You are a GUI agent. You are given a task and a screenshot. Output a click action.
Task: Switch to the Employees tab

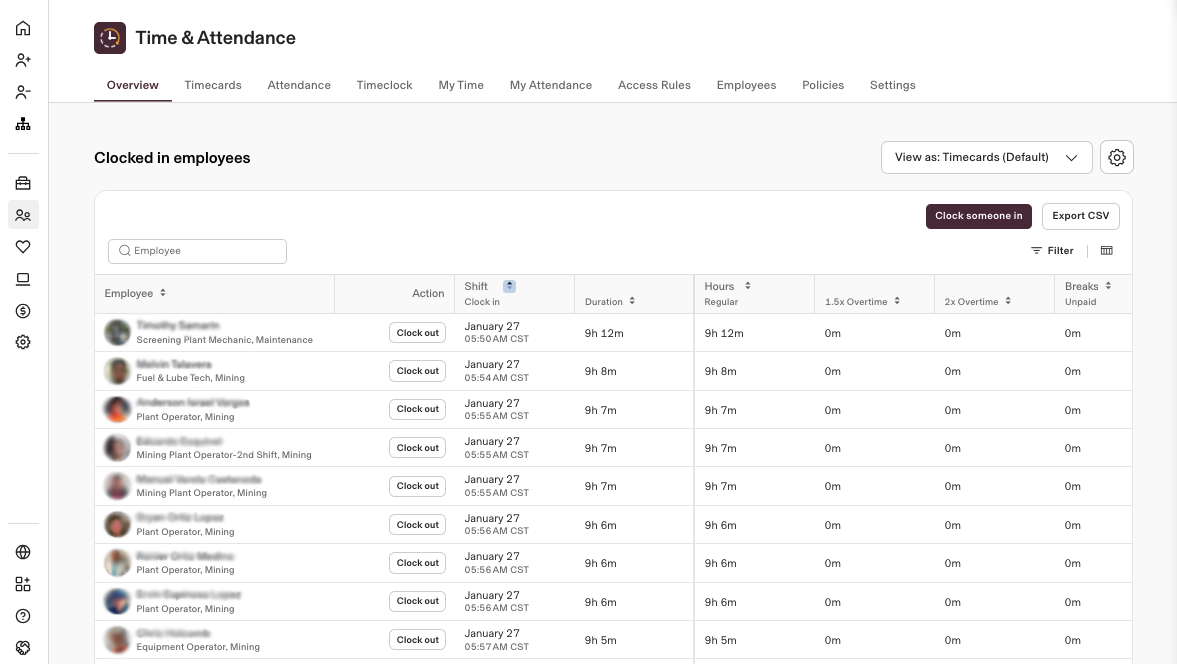pos(746,86)
